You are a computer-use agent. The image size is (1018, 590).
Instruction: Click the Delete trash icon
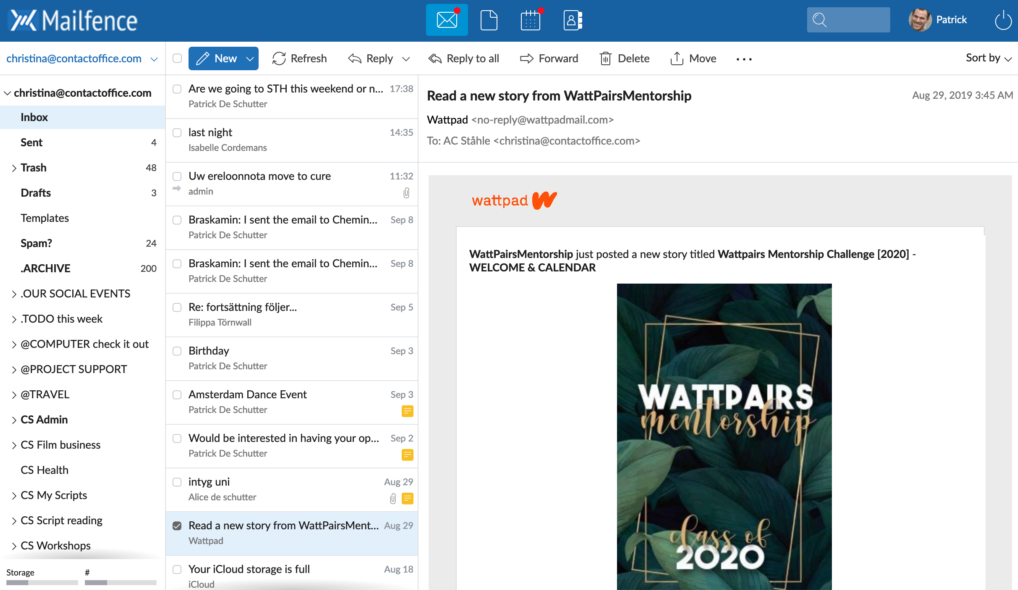pos(605,58)
